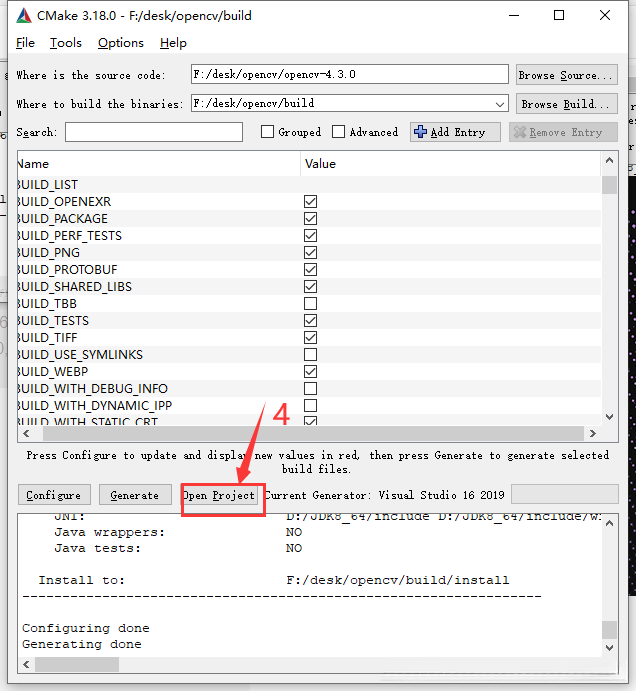
Task: Click the Configuring done log line
Action: (x=86, y=628)
